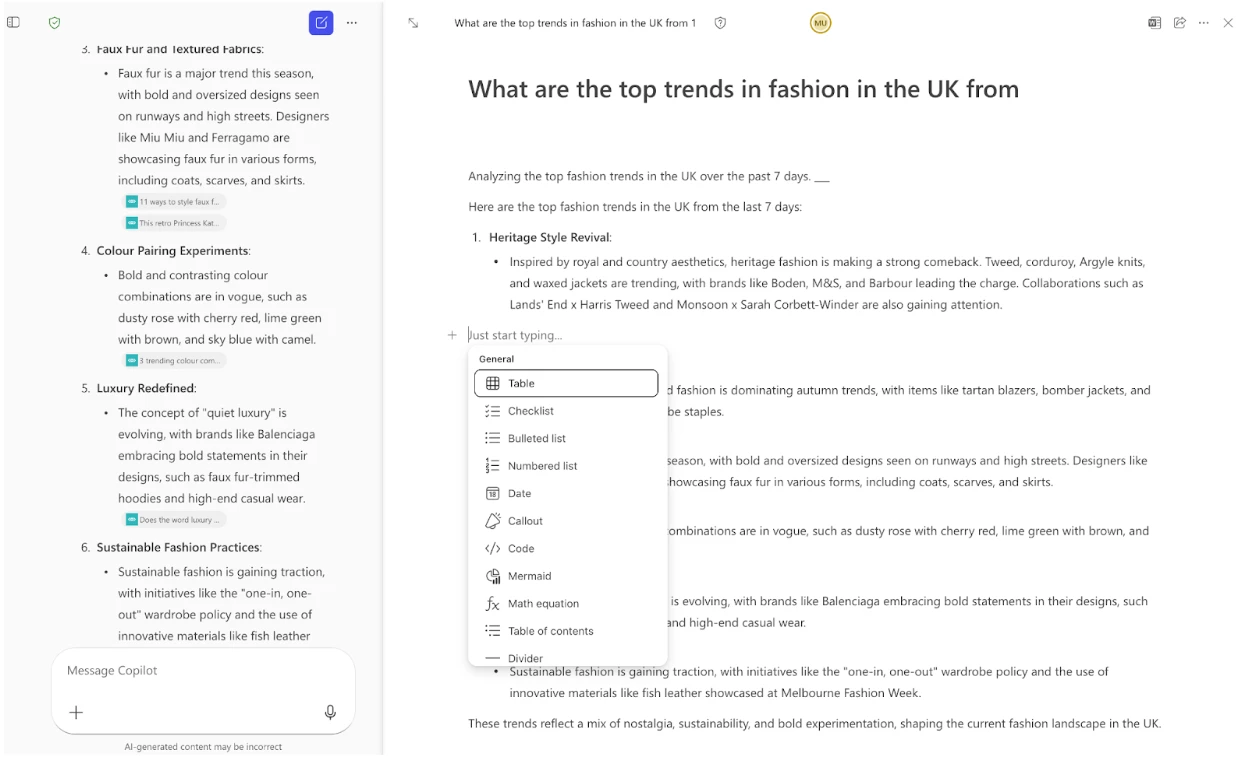Open page in Word icon
Viewport: 1252px width, 762px height.
click(x=1154, y=22)
